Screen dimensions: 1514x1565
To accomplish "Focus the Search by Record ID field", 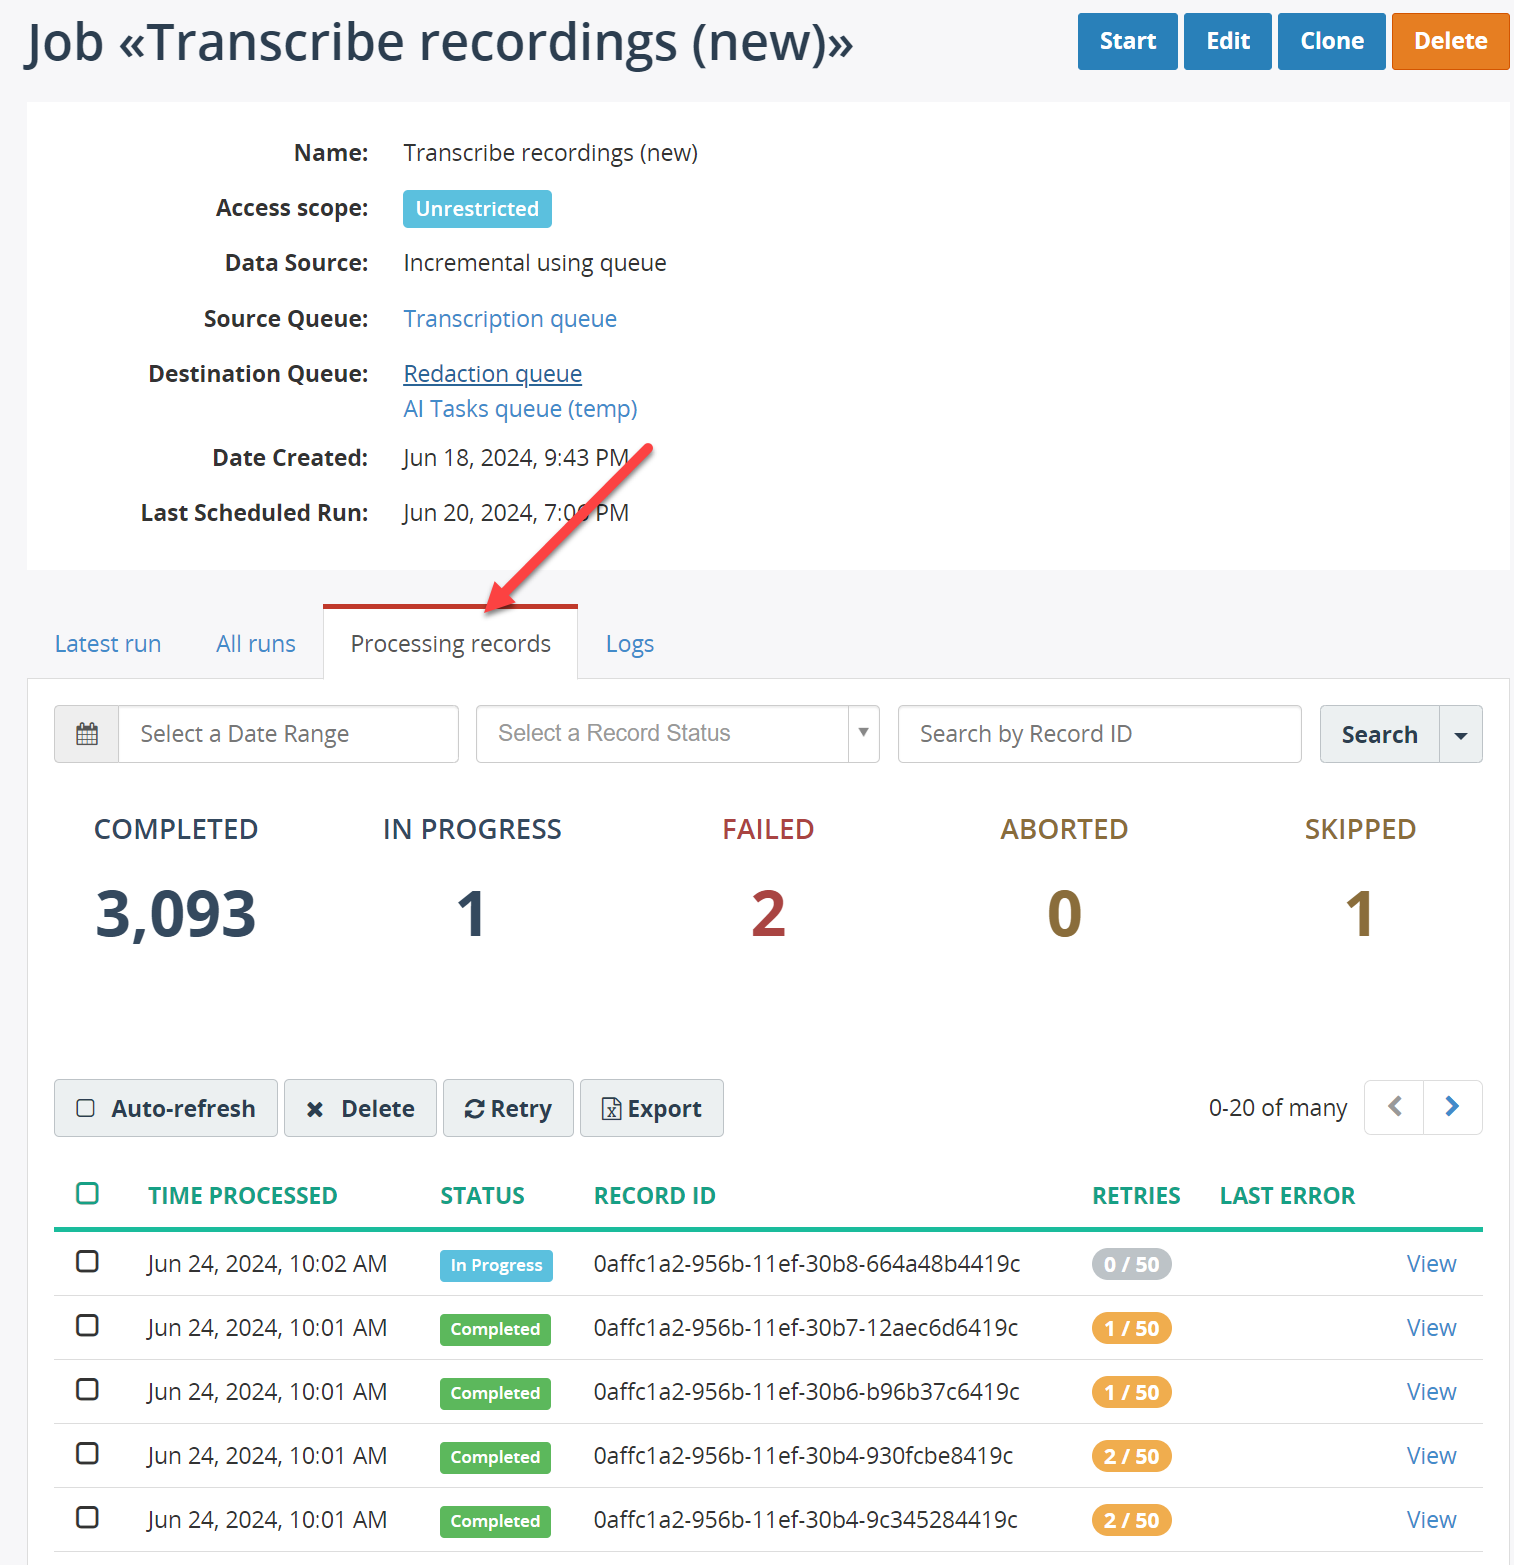I will point(1100,734).
